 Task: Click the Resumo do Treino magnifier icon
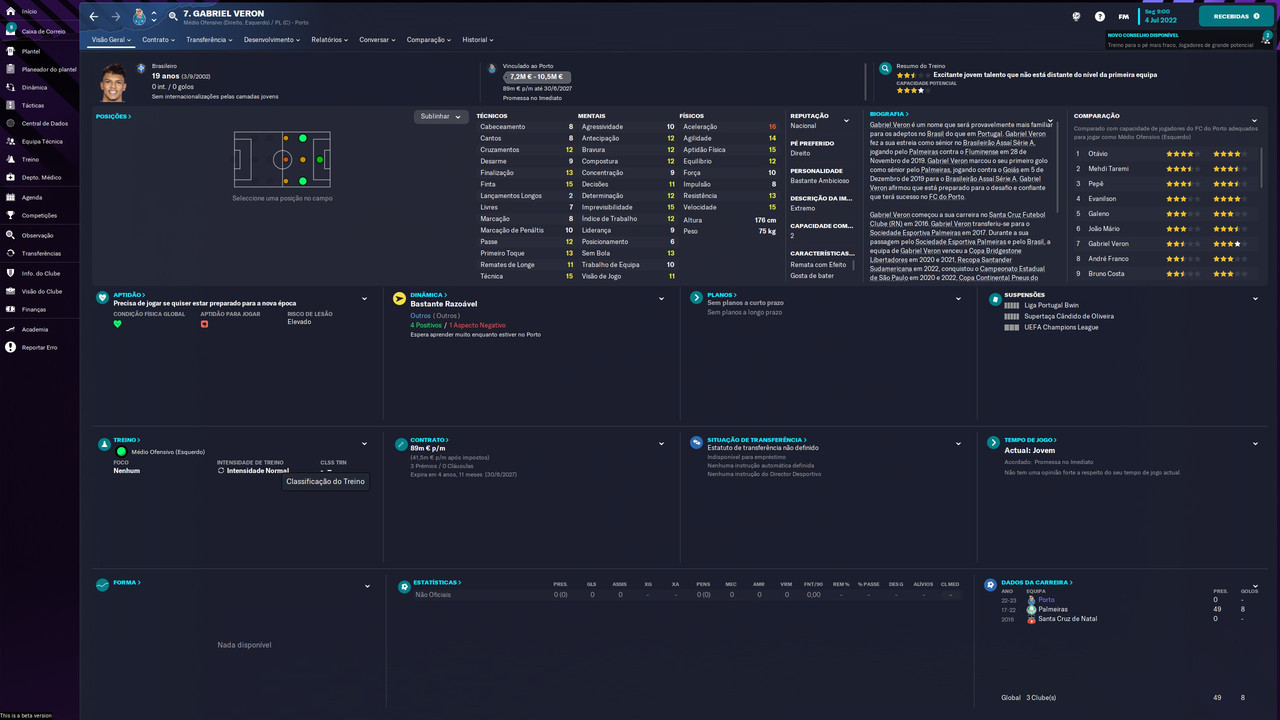885,69
